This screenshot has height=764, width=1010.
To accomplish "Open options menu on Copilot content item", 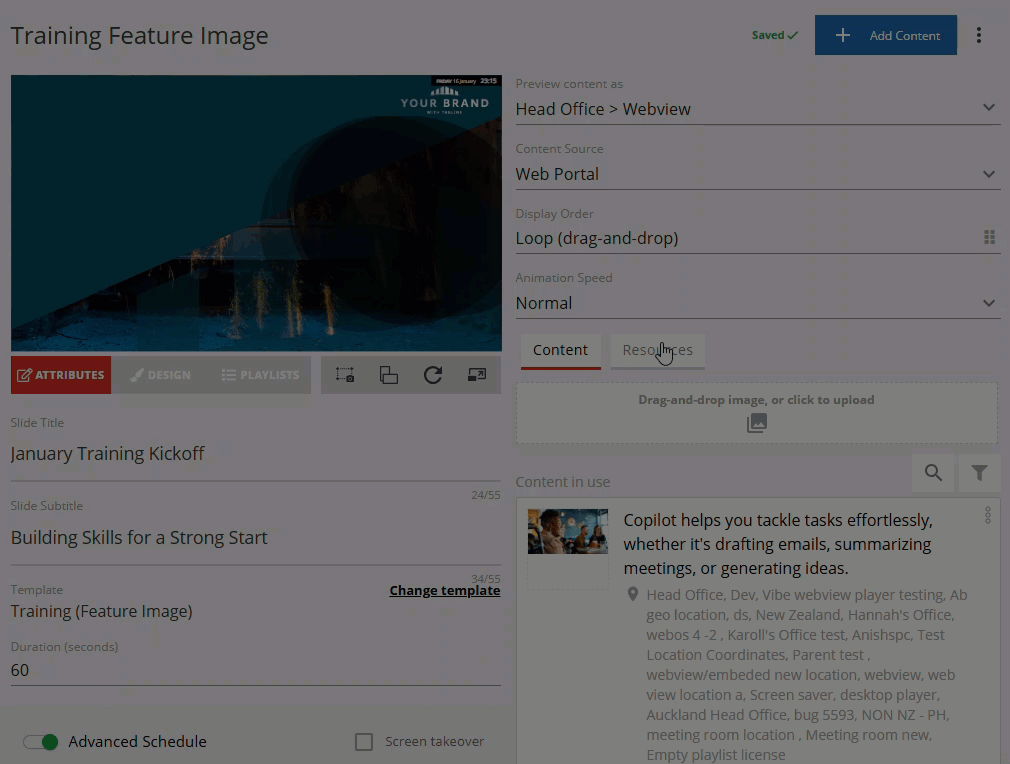I will coord(987,515).
